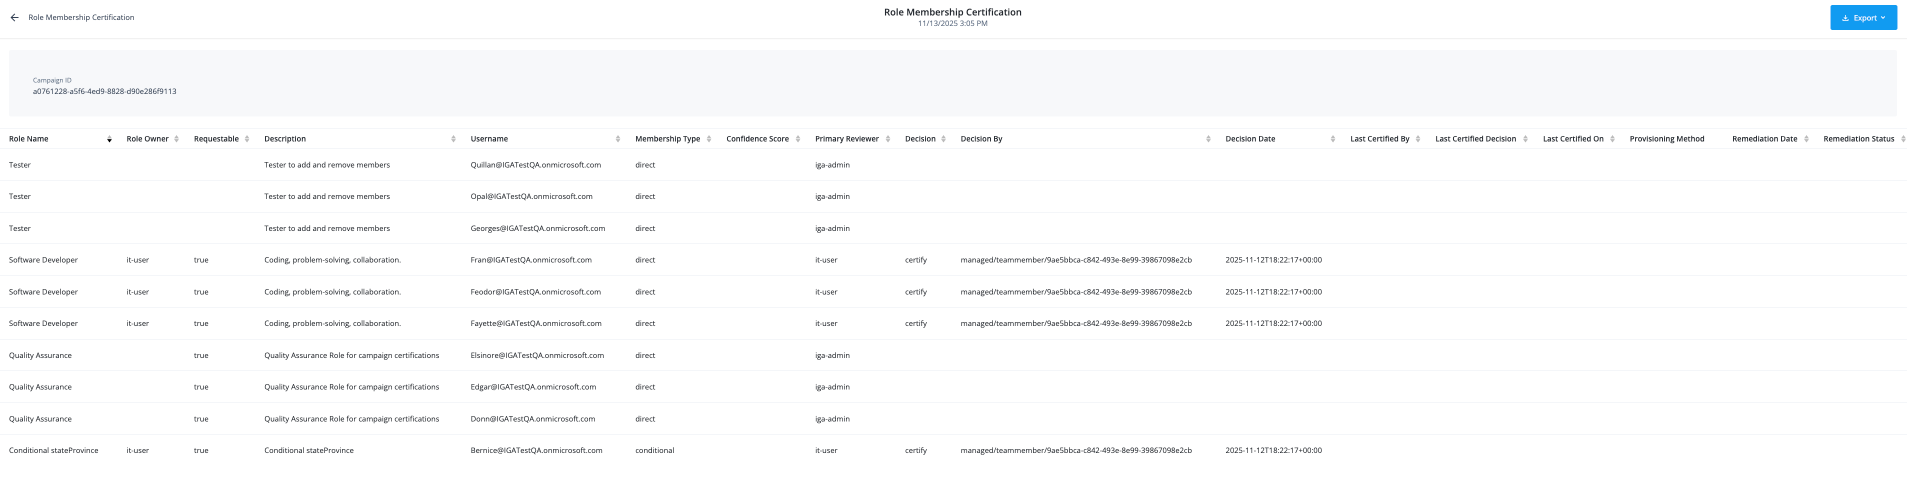Click the Decision Date header label

[x=1250, y=139]
